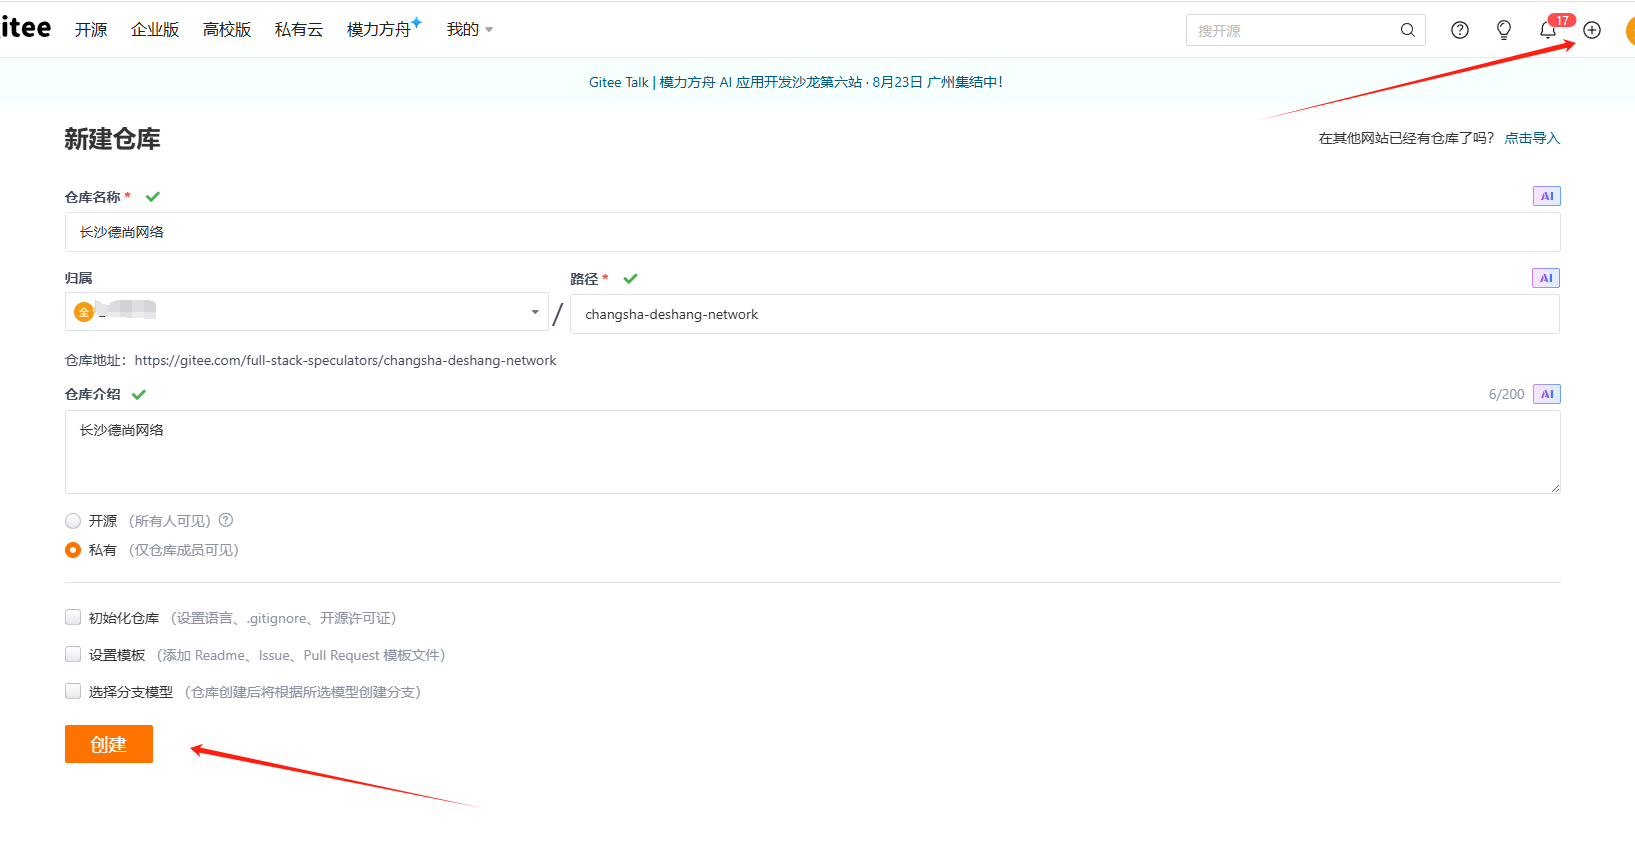Click the lightbulb icon in header
The image size is (1635, 842).
pyautogui.click(x=1503, y=30)
